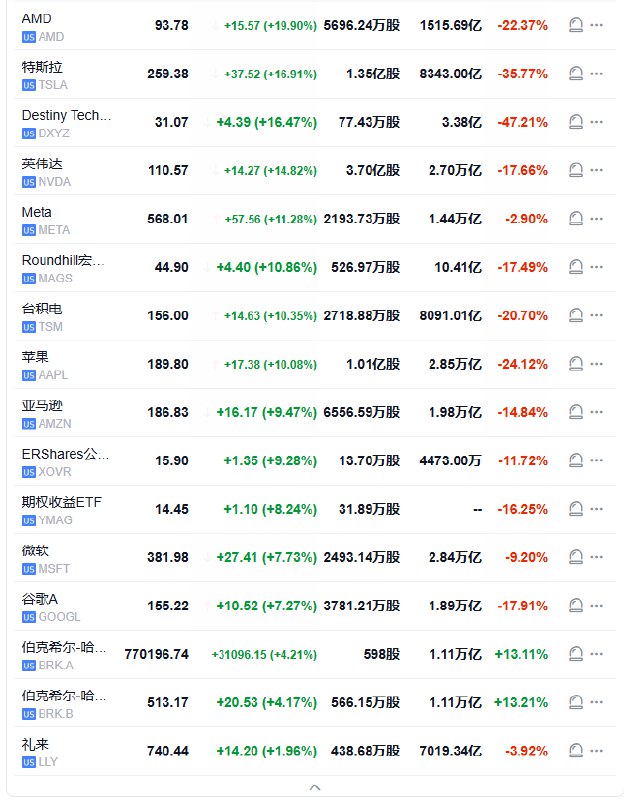
Task: Open the three-dot menu for GOOGL
Action: (x=596, y=606)
